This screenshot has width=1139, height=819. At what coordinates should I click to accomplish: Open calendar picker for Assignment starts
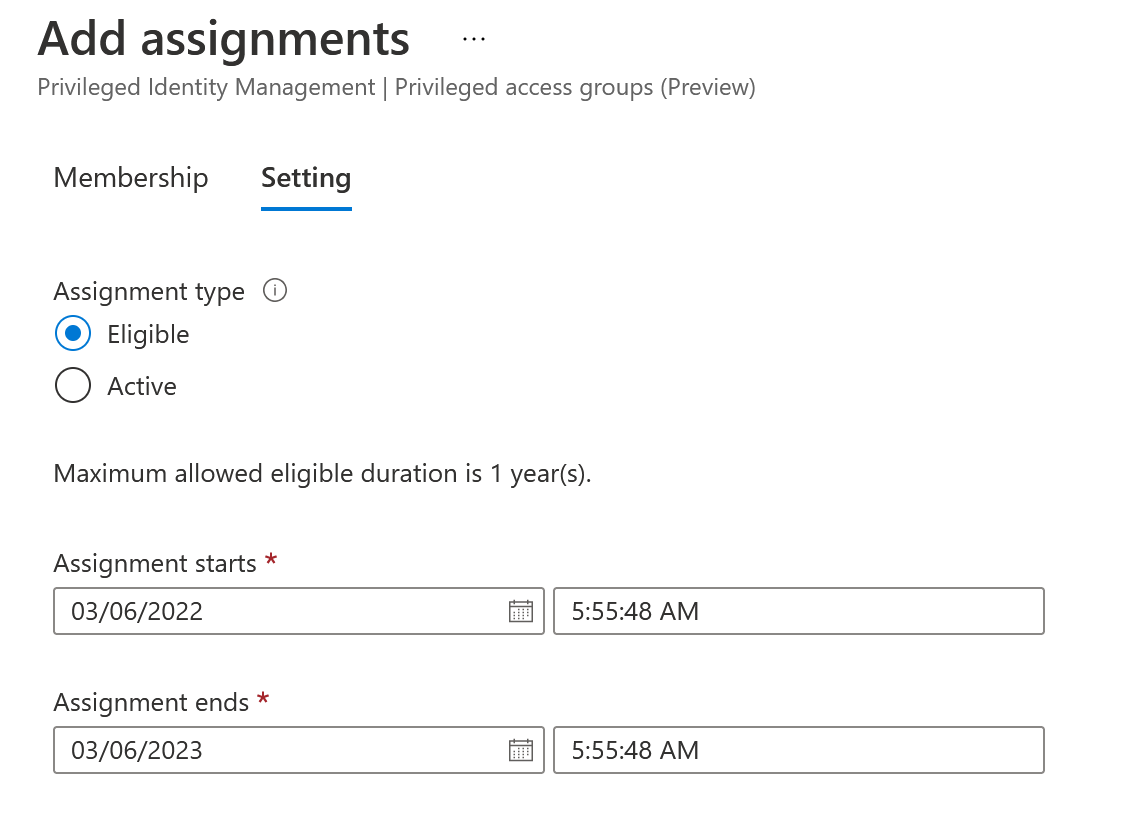[521, 611]
